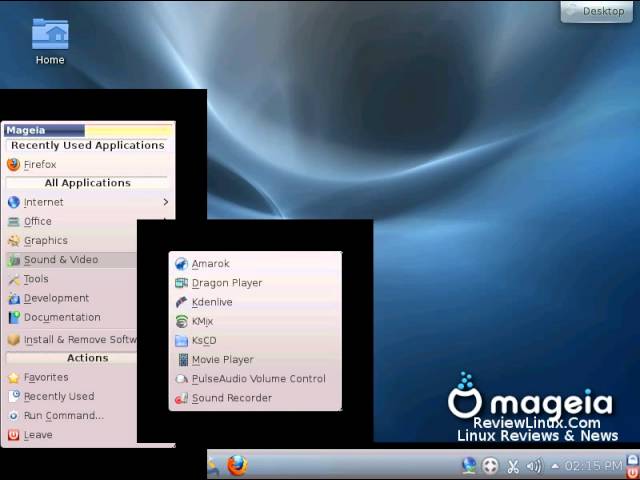
Task: Click the Office category icon
Action: click(x=13, y=222)
